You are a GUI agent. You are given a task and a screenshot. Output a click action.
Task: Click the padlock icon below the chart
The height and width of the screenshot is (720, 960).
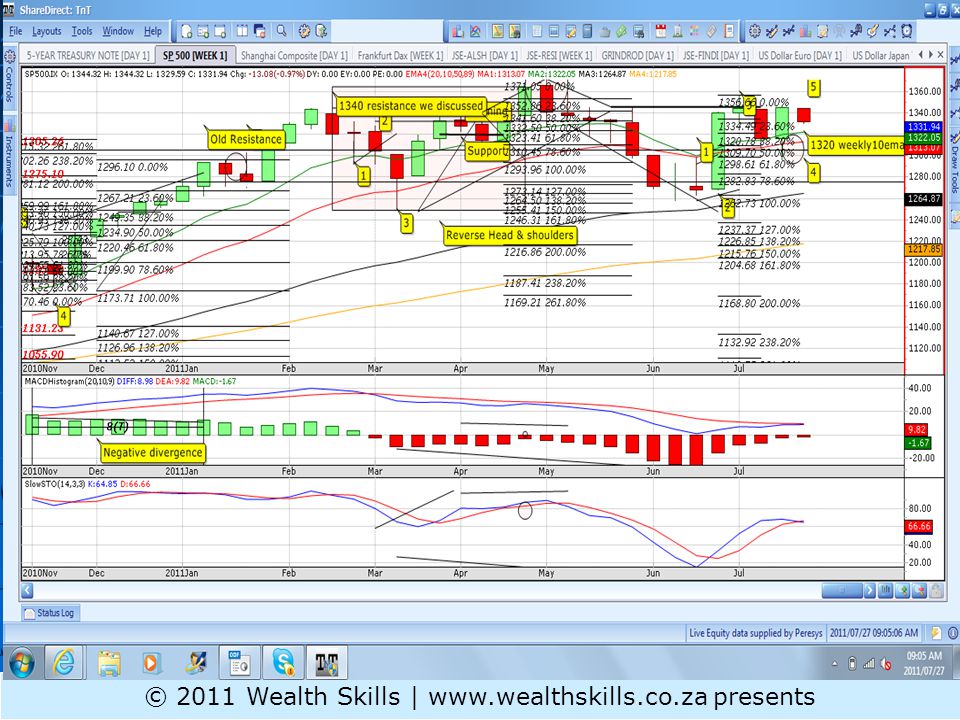(936, 590)
